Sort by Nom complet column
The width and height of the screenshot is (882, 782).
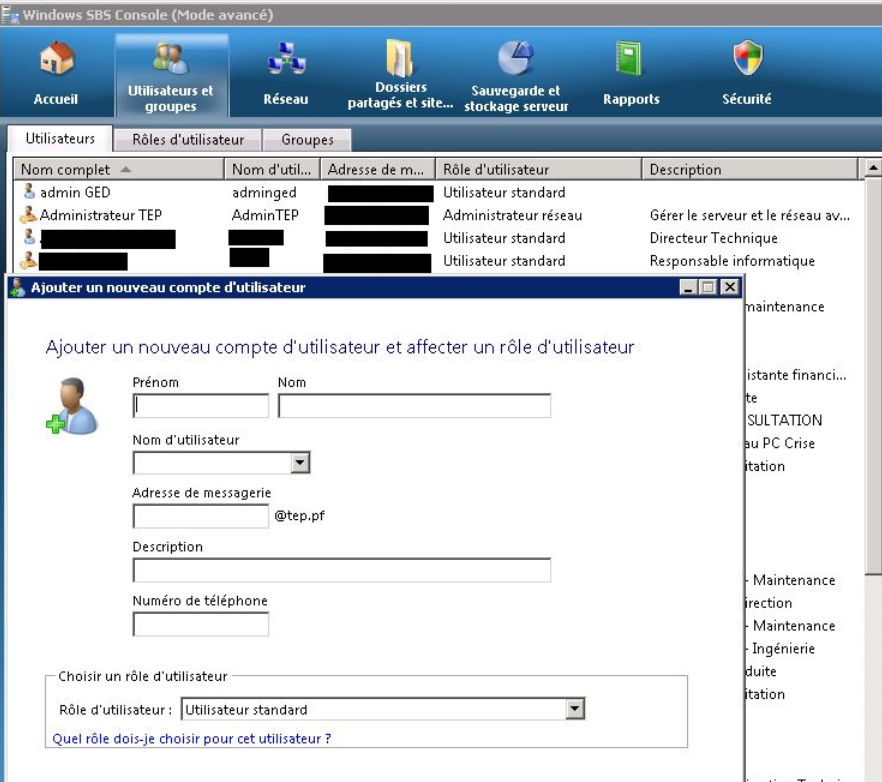pos(119,169)
